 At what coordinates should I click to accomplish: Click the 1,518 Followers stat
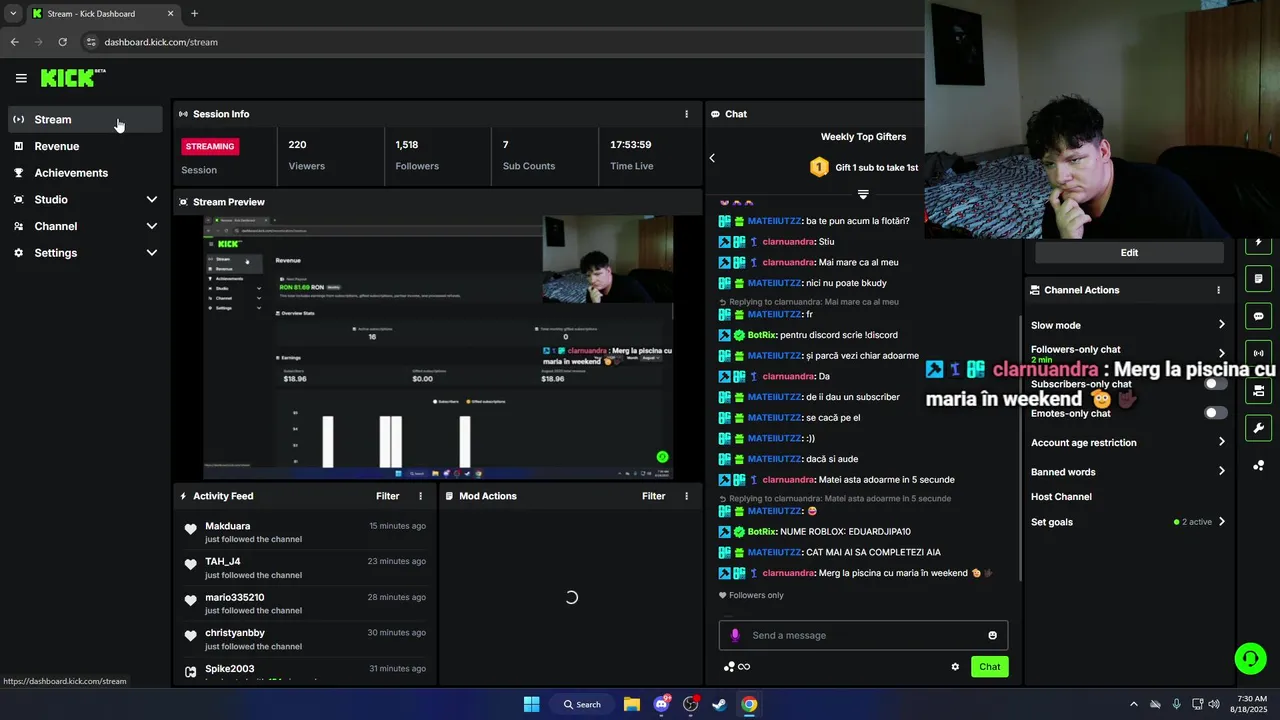point(417,155)
